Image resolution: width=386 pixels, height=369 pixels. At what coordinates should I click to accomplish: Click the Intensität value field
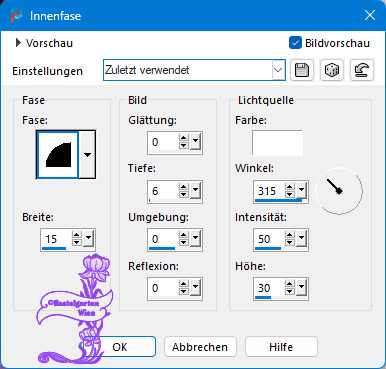coord(269,239)
